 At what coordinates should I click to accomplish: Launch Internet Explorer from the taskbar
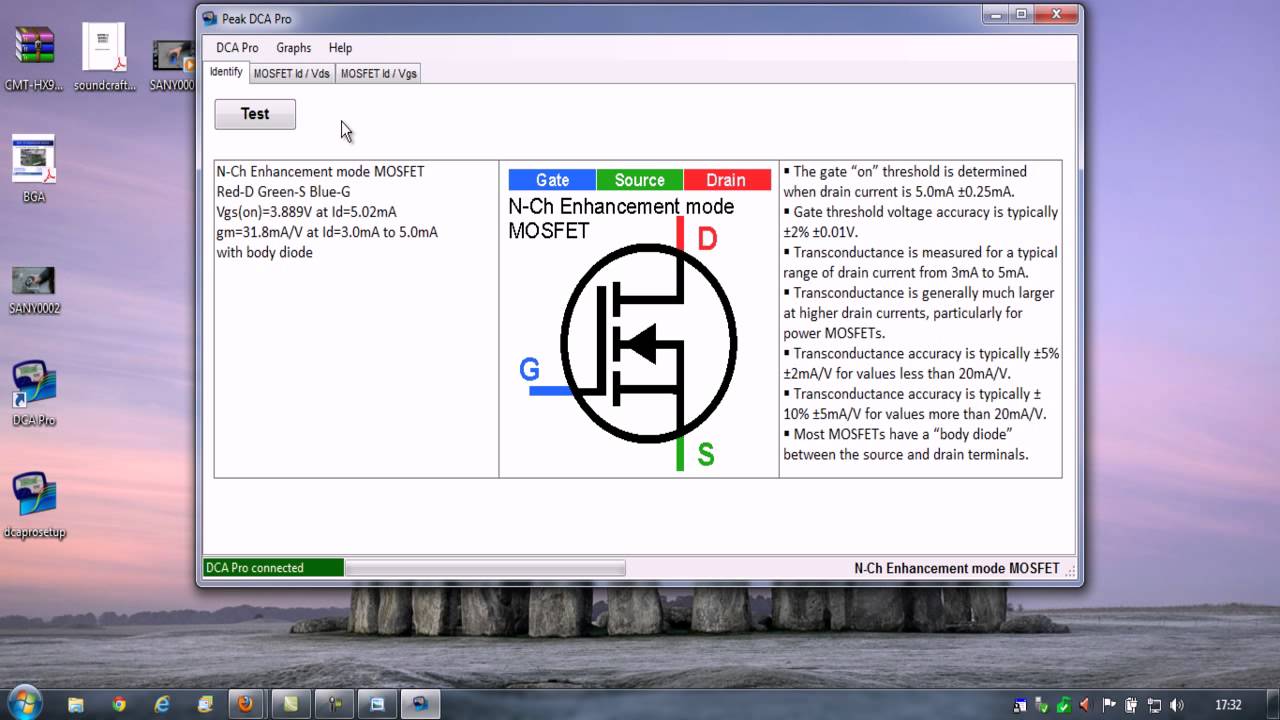pos(162,704)
